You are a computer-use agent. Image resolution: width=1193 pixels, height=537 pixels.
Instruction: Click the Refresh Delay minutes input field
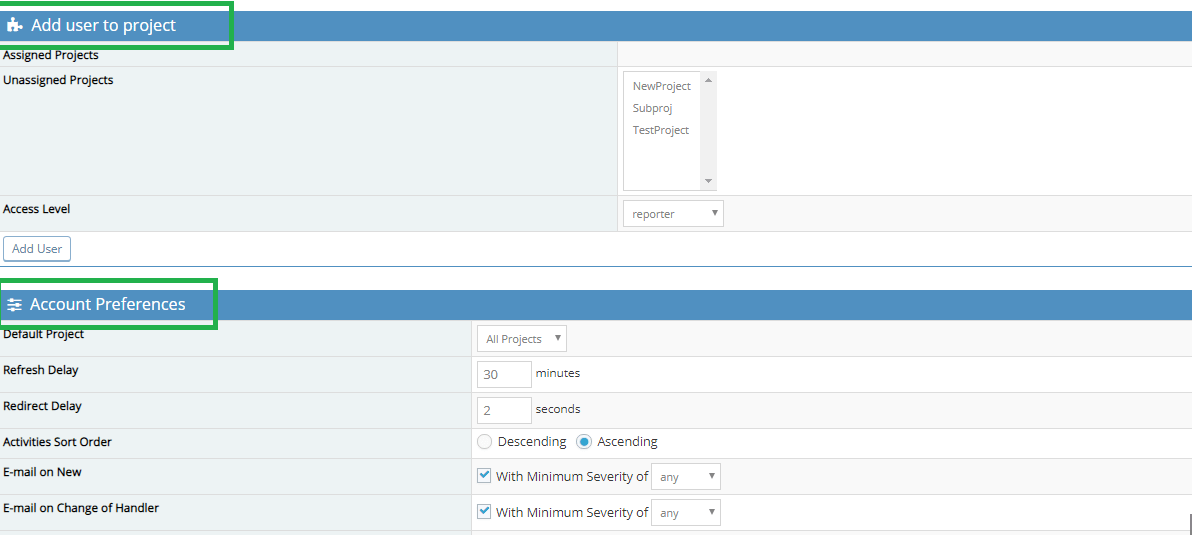point(504,374)
